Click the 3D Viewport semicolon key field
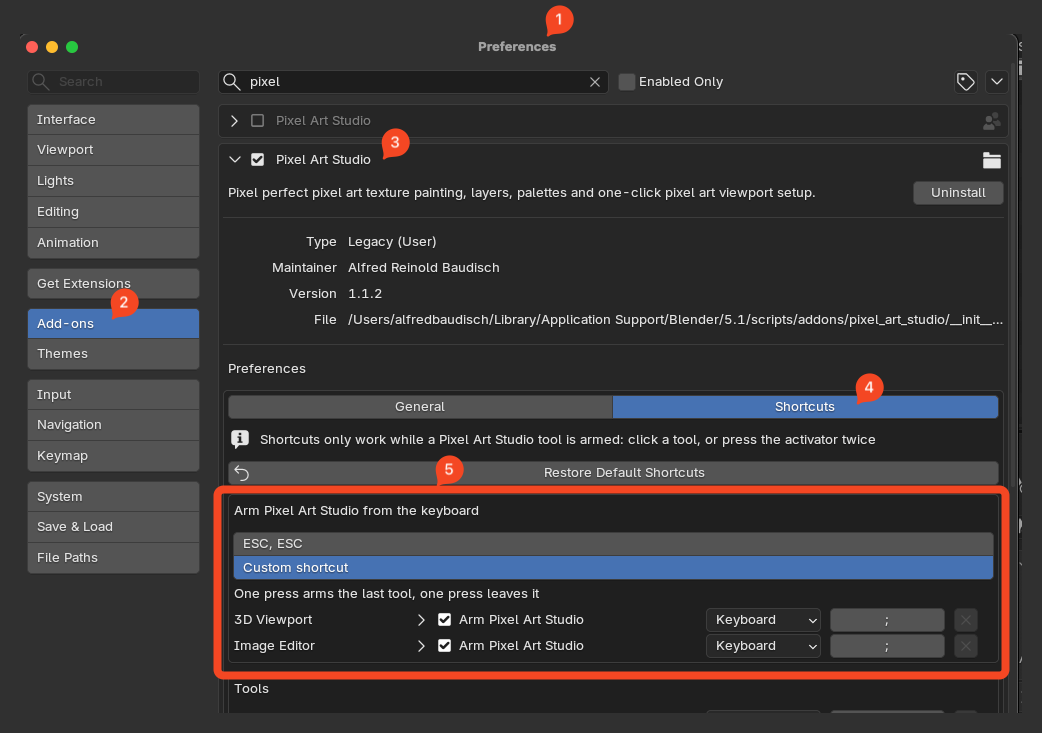This screenshot has width=1042, height=733. tap(887, 620)
